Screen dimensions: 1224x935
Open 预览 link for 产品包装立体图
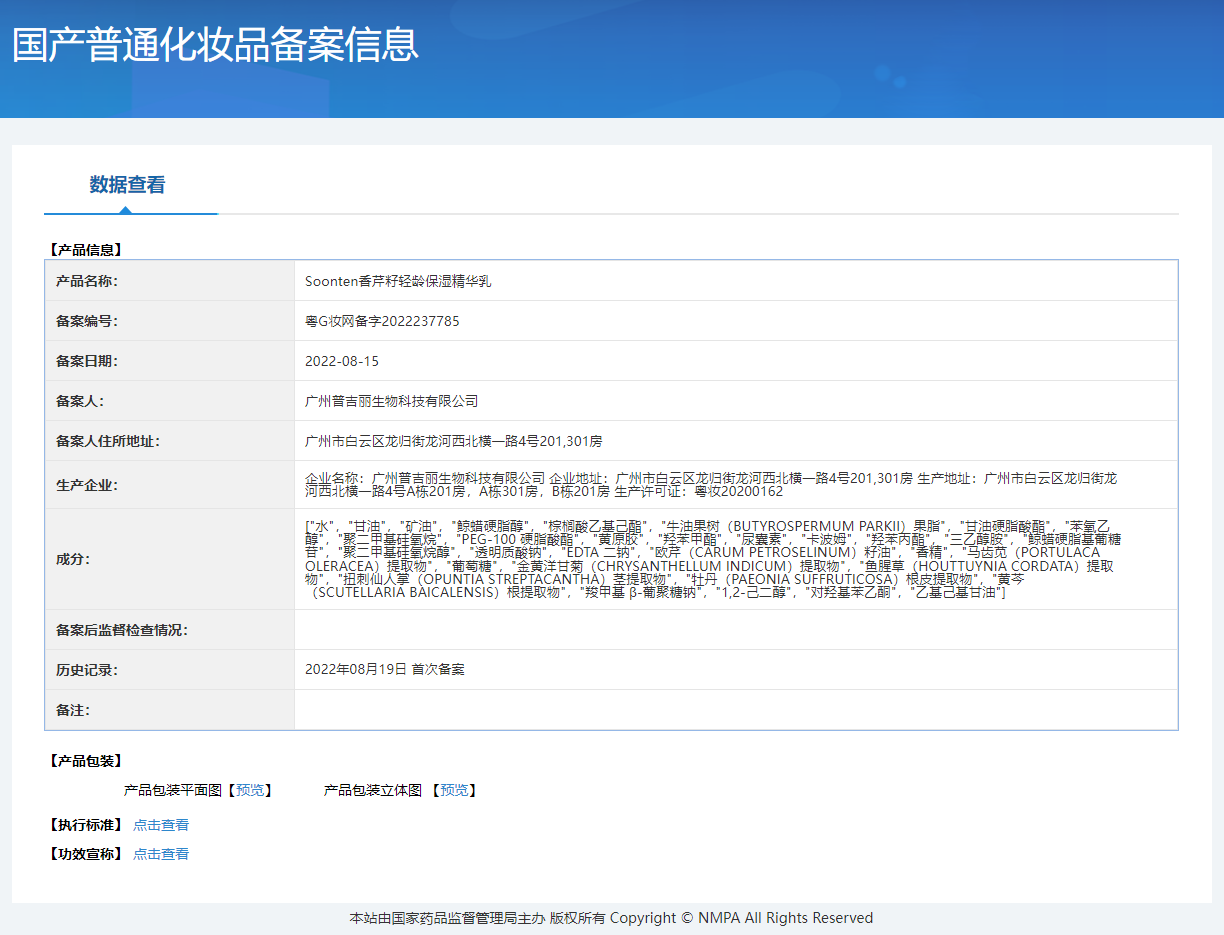454,790
